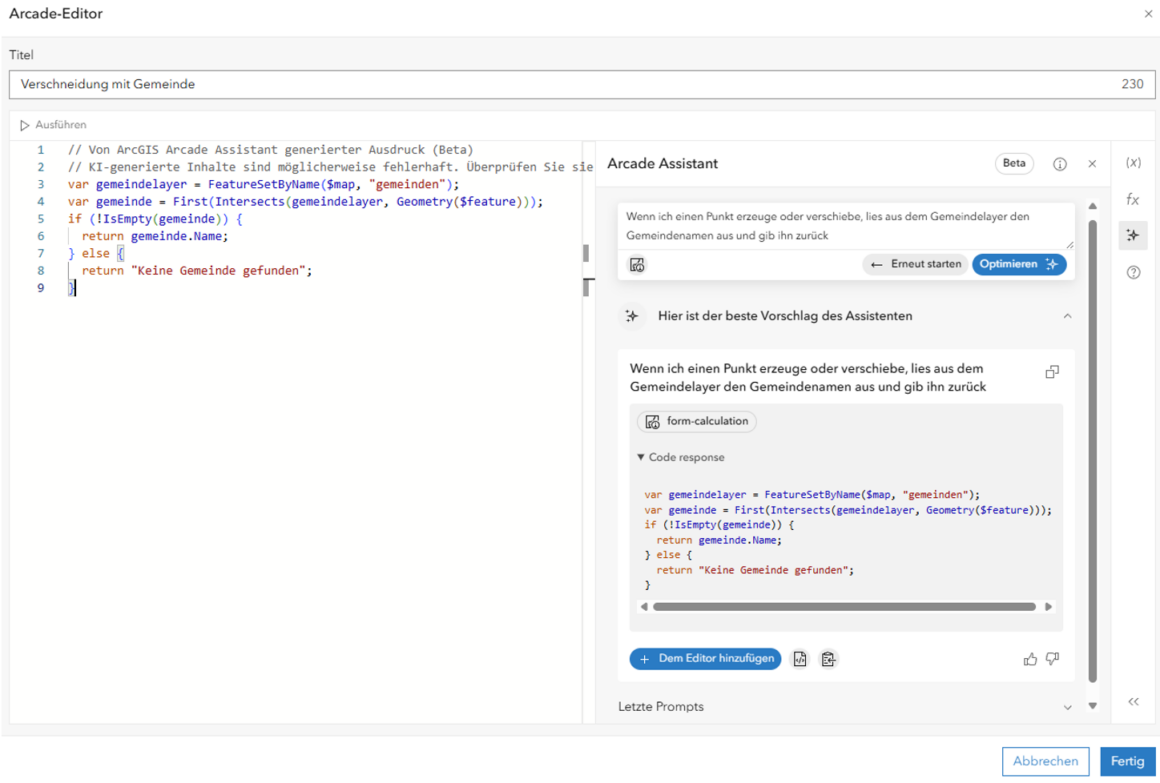1160x783 pixels.
Task: Click the form-calculation profile icon below the prompt
Action: (637, 265)
